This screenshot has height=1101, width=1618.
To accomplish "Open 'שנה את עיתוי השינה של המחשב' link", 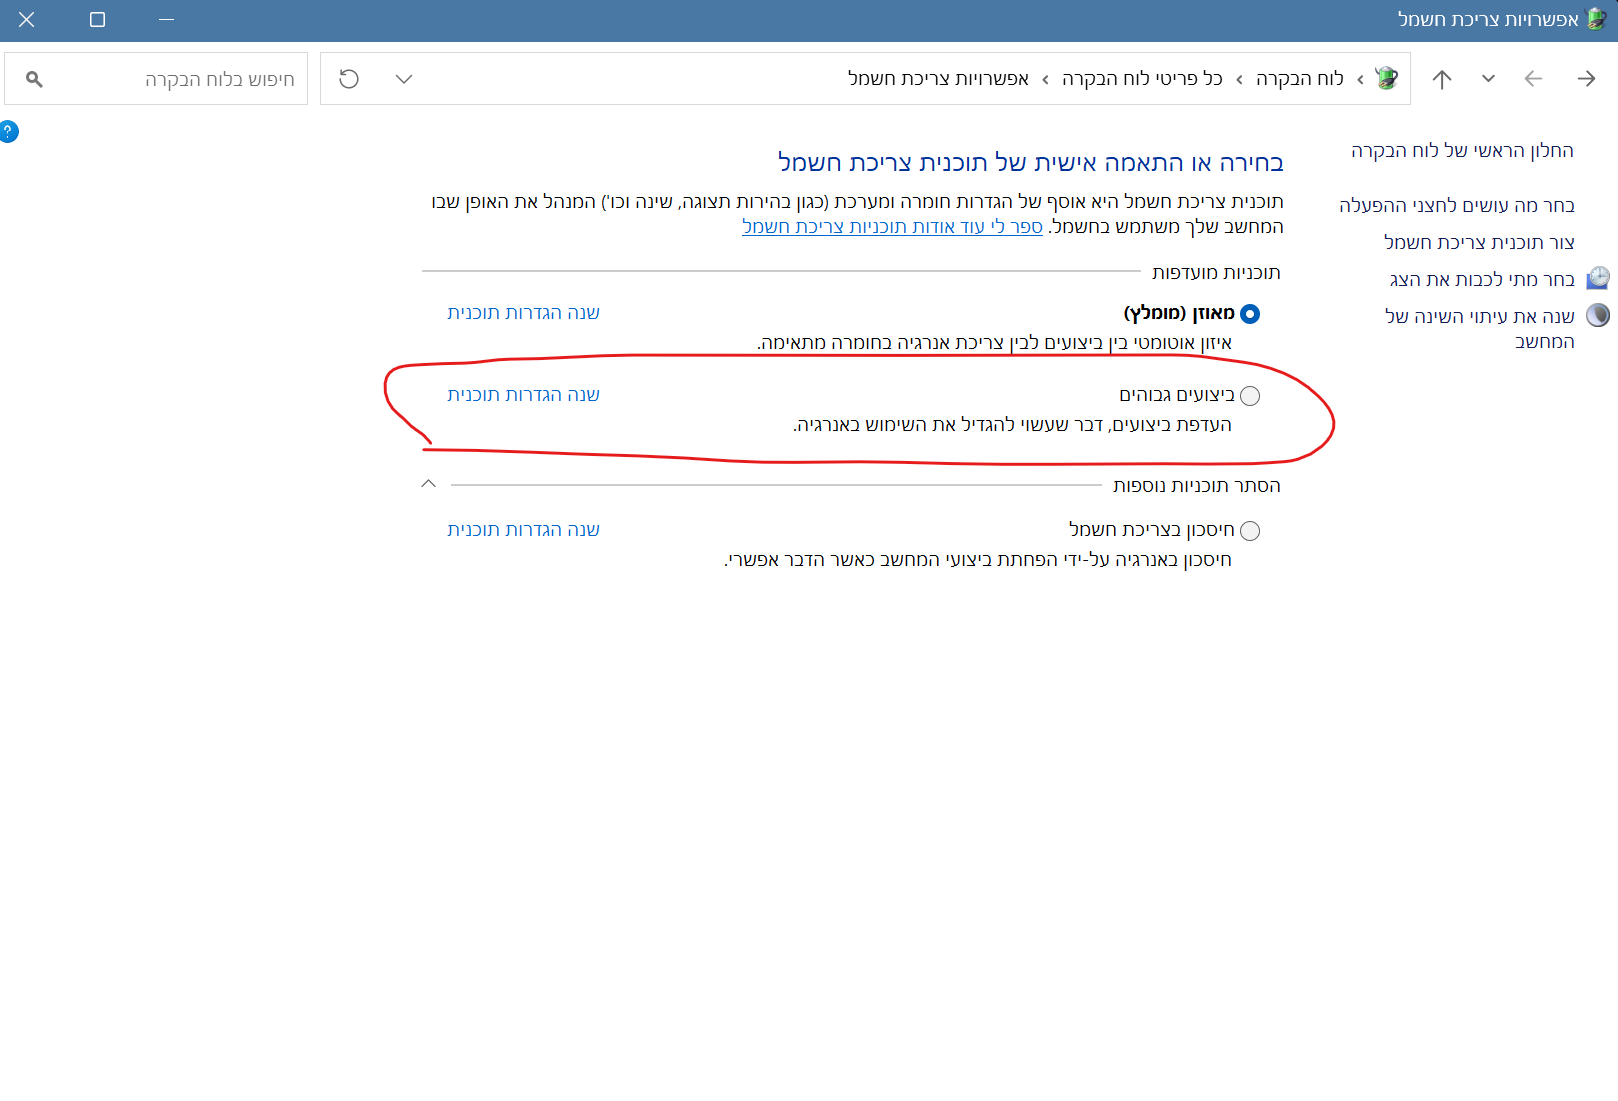I will (1480, 329).
